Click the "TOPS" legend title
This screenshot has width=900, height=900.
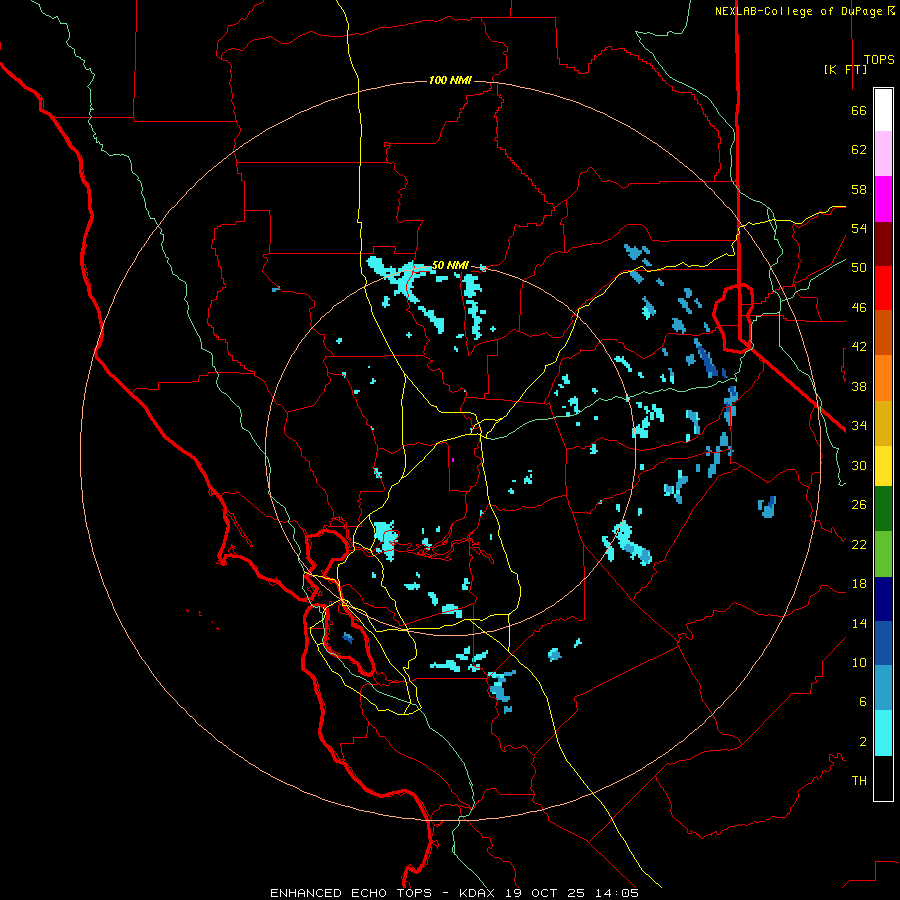pyautogui.click(x=879, y=60)
